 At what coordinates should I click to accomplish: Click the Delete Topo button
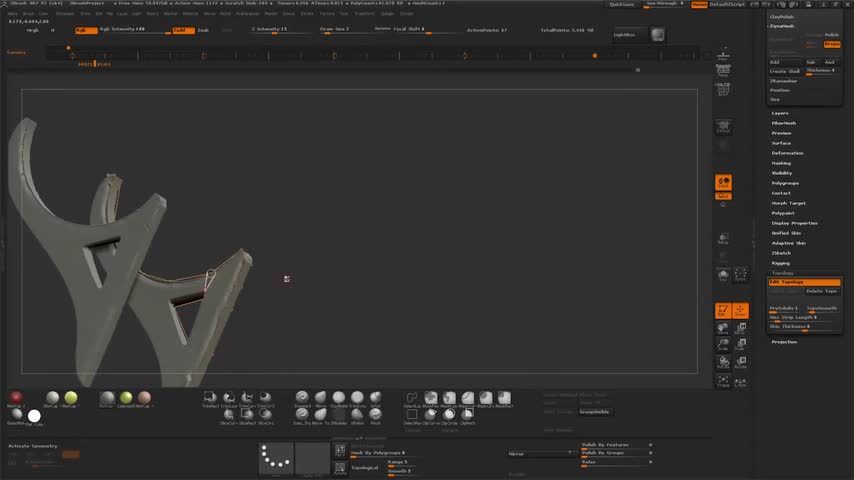click(822, 291)
